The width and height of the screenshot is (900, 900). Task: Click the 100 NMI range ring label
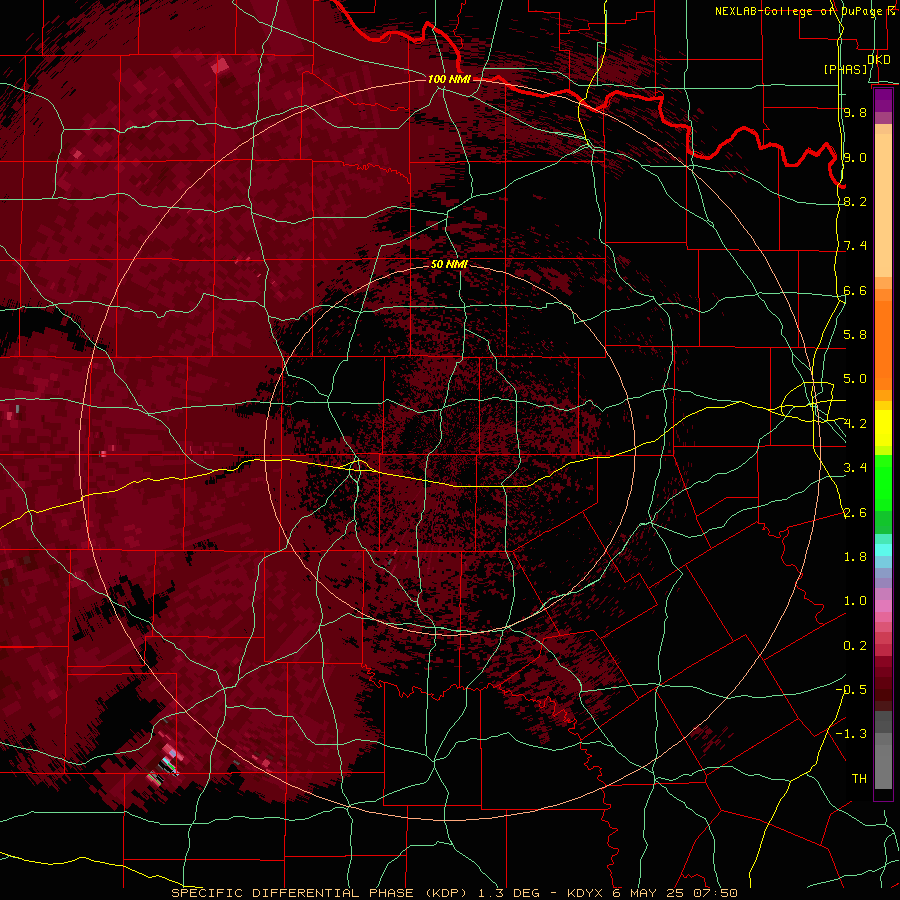(x=449, y=79)
